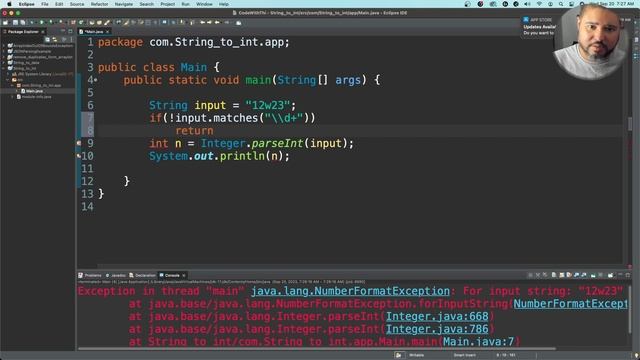Open the Apple menu

point(9,4)
